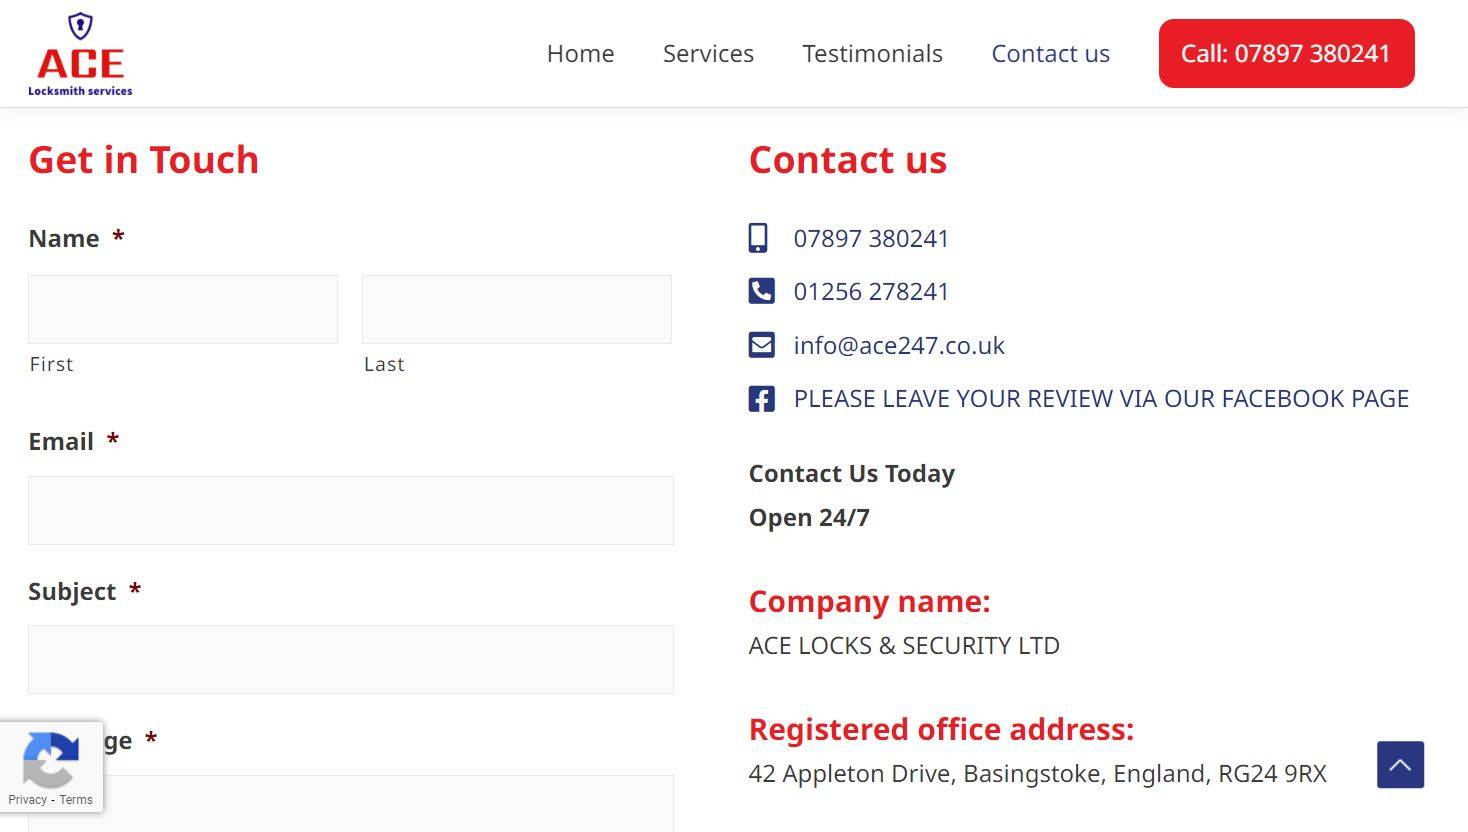Click the Facebook icon
The image size is (1468, 832).
click(x=761, y=399)
